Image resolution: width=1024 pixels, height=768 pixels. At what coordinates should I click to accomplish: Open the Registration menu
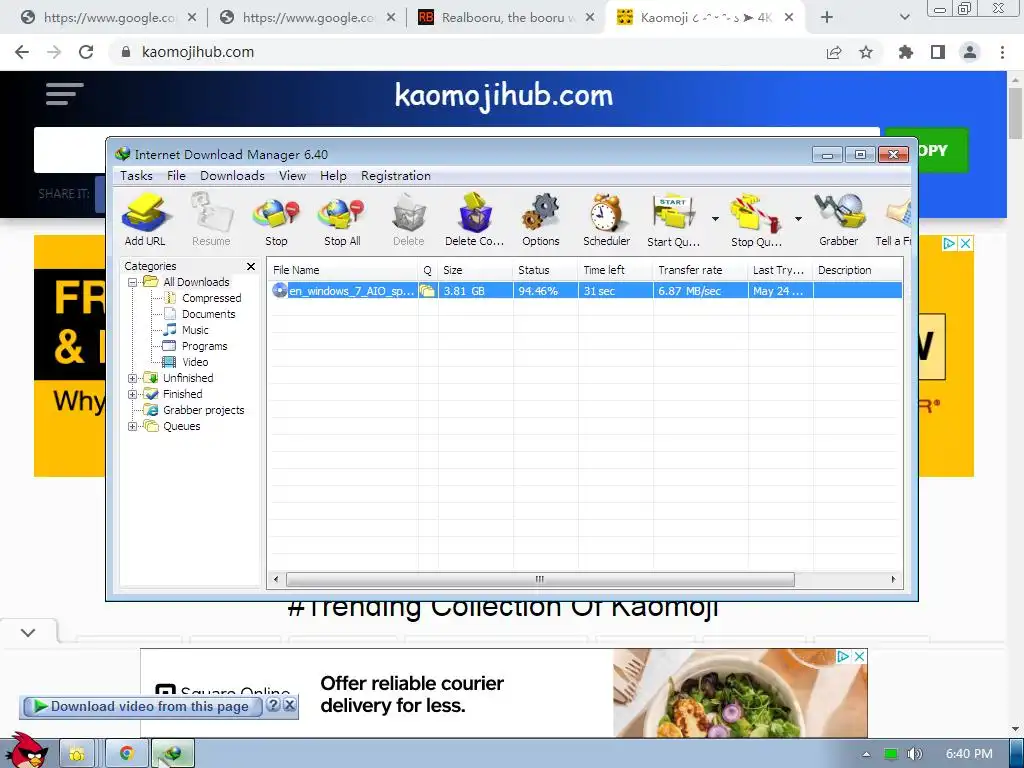[x=396, y=176]
